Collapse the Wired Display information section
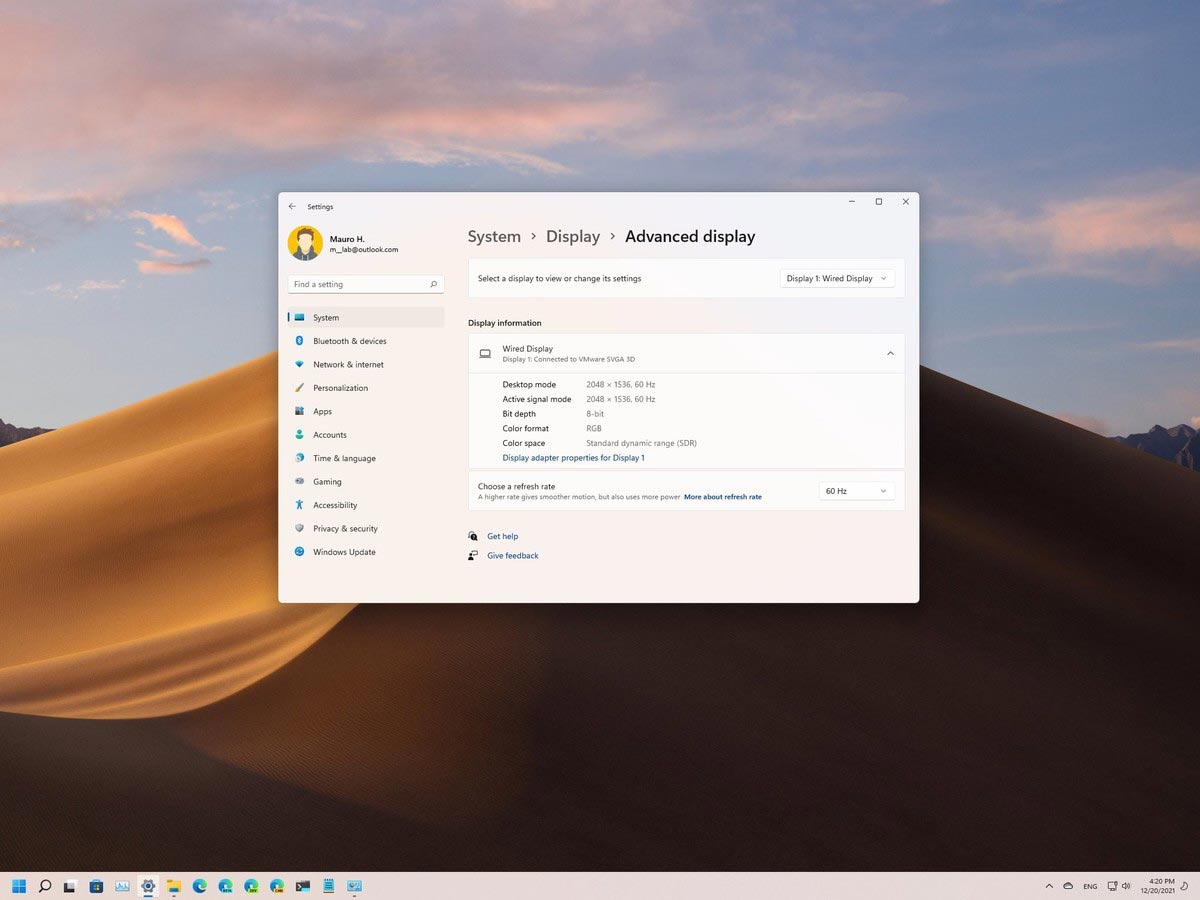This screenshot has height=900, width=1200. pos(890,353)
